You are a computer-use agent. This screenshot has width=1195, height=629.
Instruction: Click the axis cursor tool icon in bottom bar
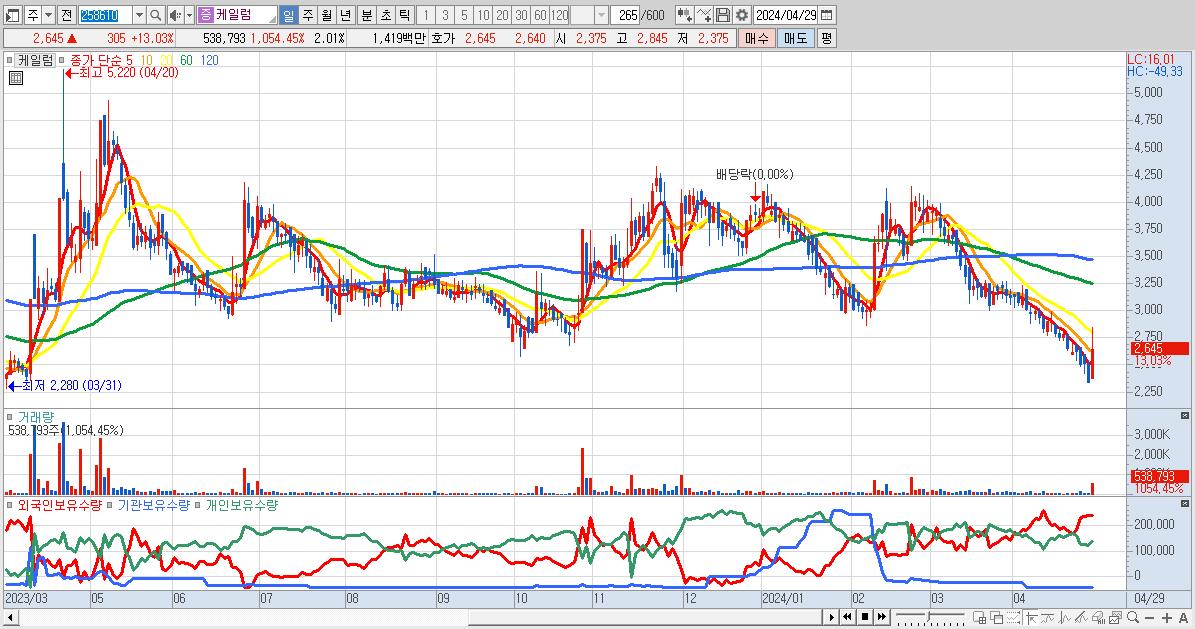point(1032,618)
